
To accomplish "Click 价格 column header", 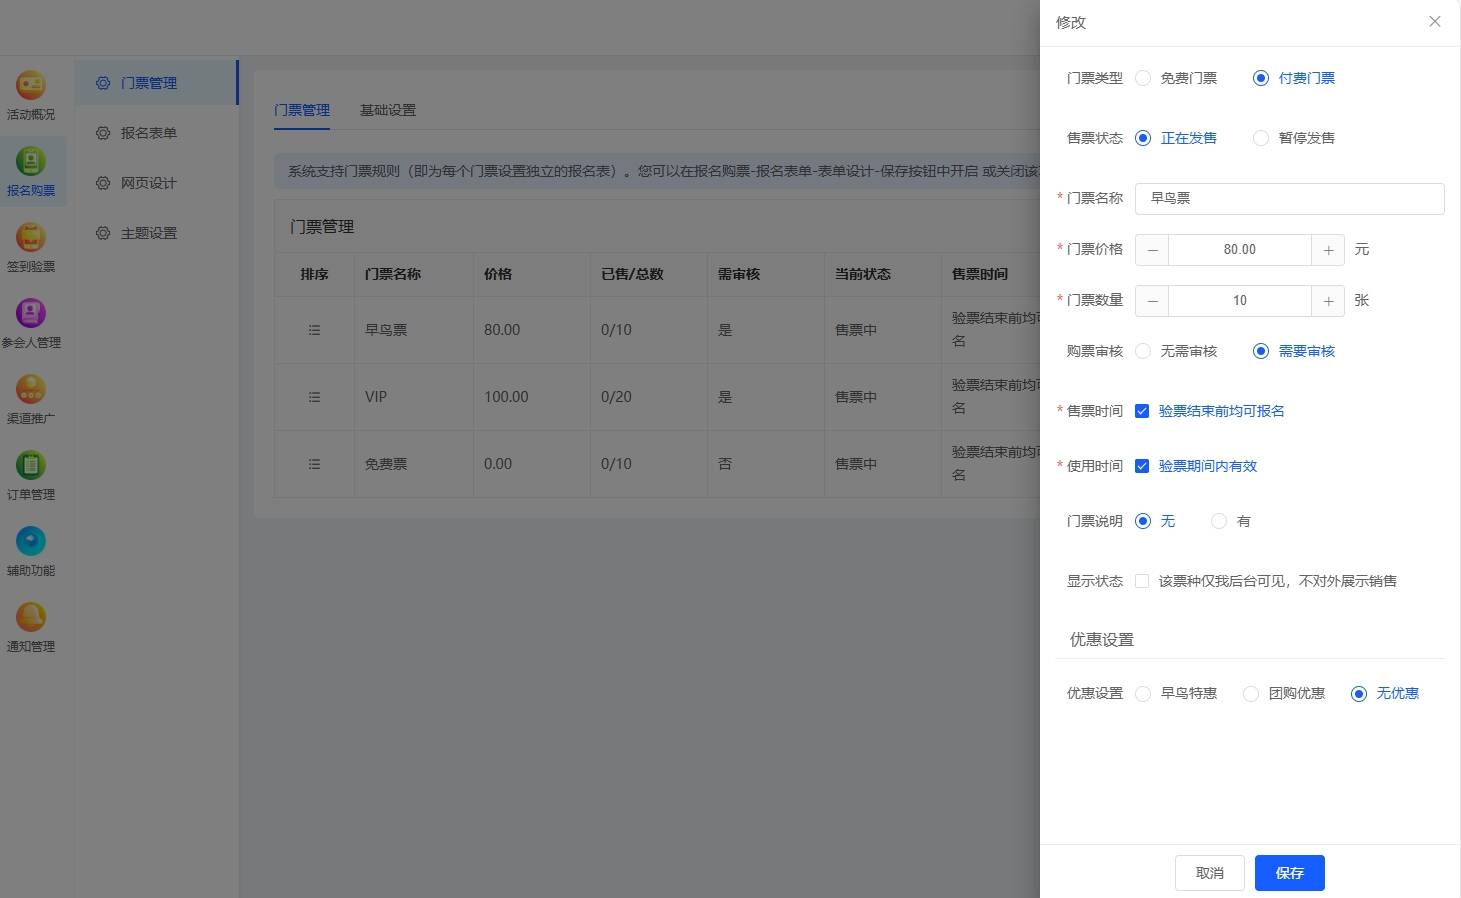I will point(498,274).
